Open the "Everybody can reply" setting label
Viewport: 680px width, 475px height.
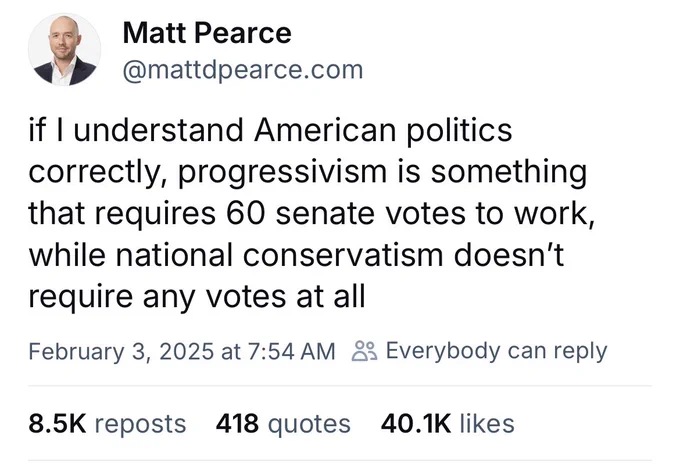pyautogui.click(x=496, y=351)
